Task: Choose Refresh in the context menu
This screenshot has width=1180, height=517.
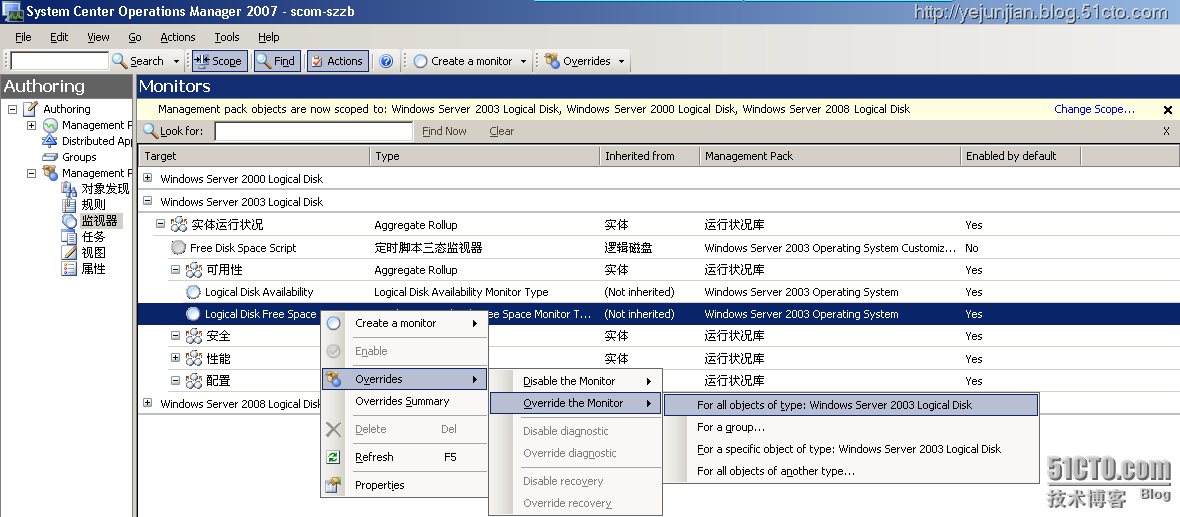Action: (x=405, y=457)
